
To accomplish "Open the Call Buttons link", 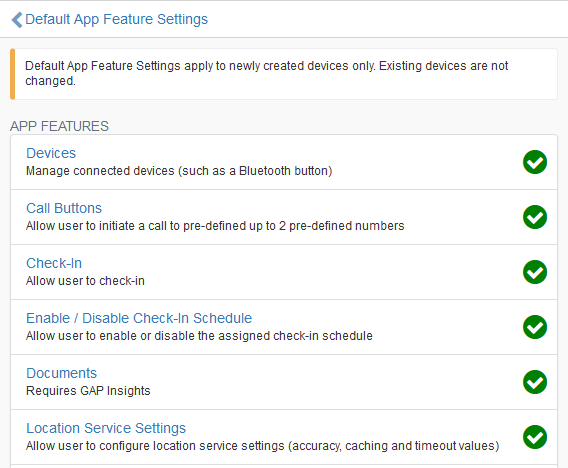I will tap(64, 208).
